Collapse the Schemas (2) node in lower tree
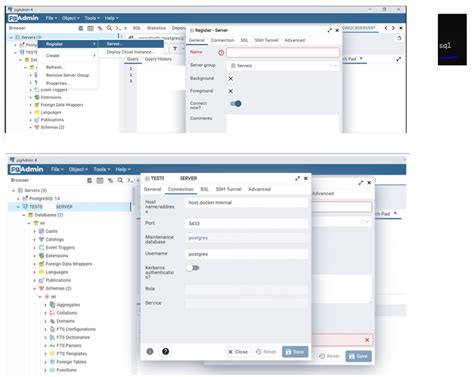Image resolution: width=474 pixels, height=377 pixels. 35,289
